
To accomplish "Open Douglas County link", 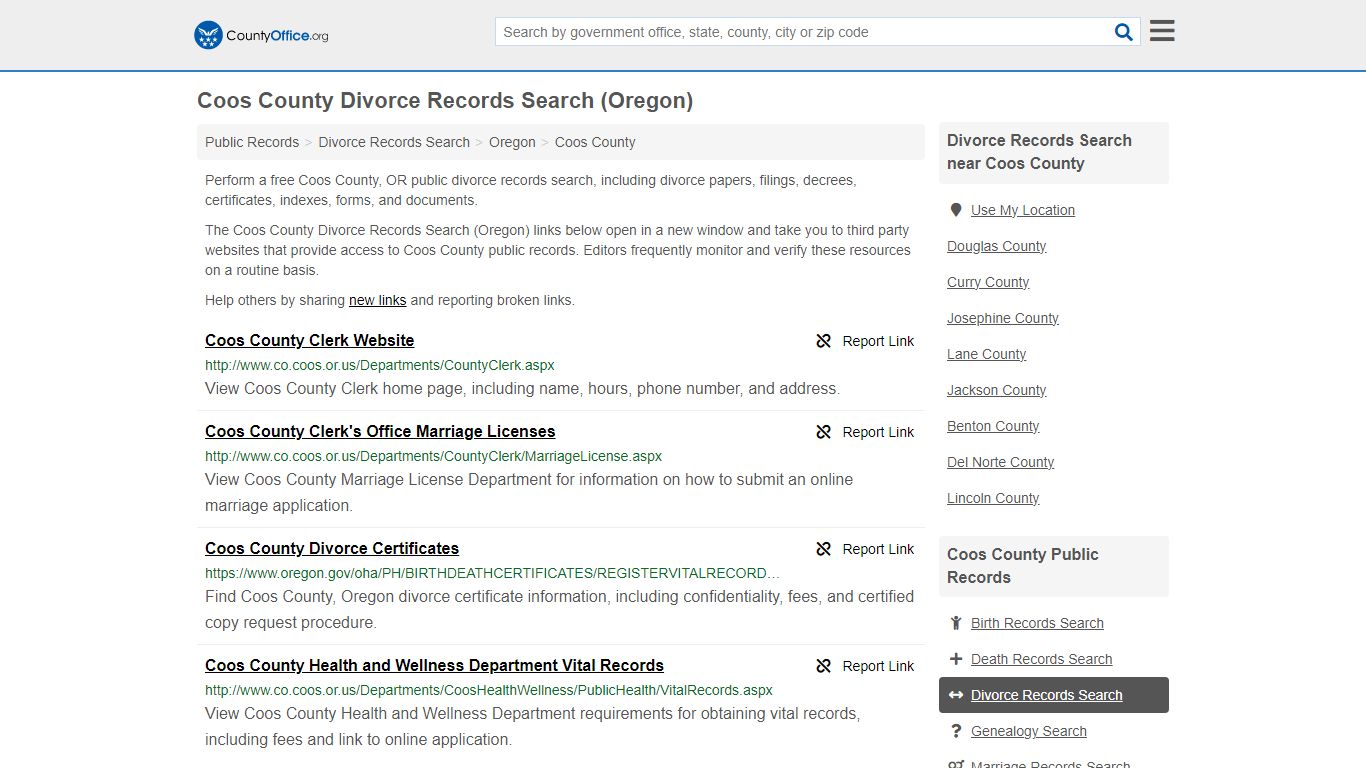I will pos(997,246).
